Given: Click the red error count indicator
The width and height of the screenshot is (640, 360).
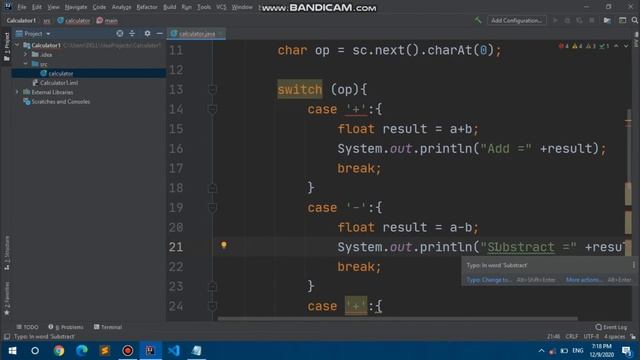Looking at the screenshot, I should [564, 46].
